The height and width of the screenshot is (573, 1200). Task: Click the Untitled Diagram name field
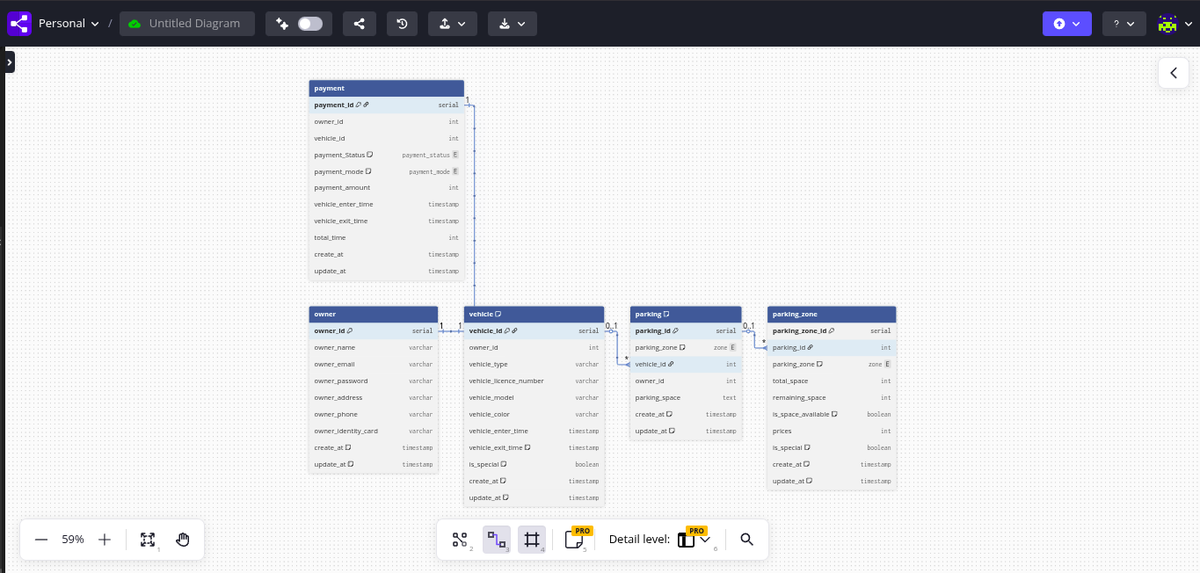(187, 23)
